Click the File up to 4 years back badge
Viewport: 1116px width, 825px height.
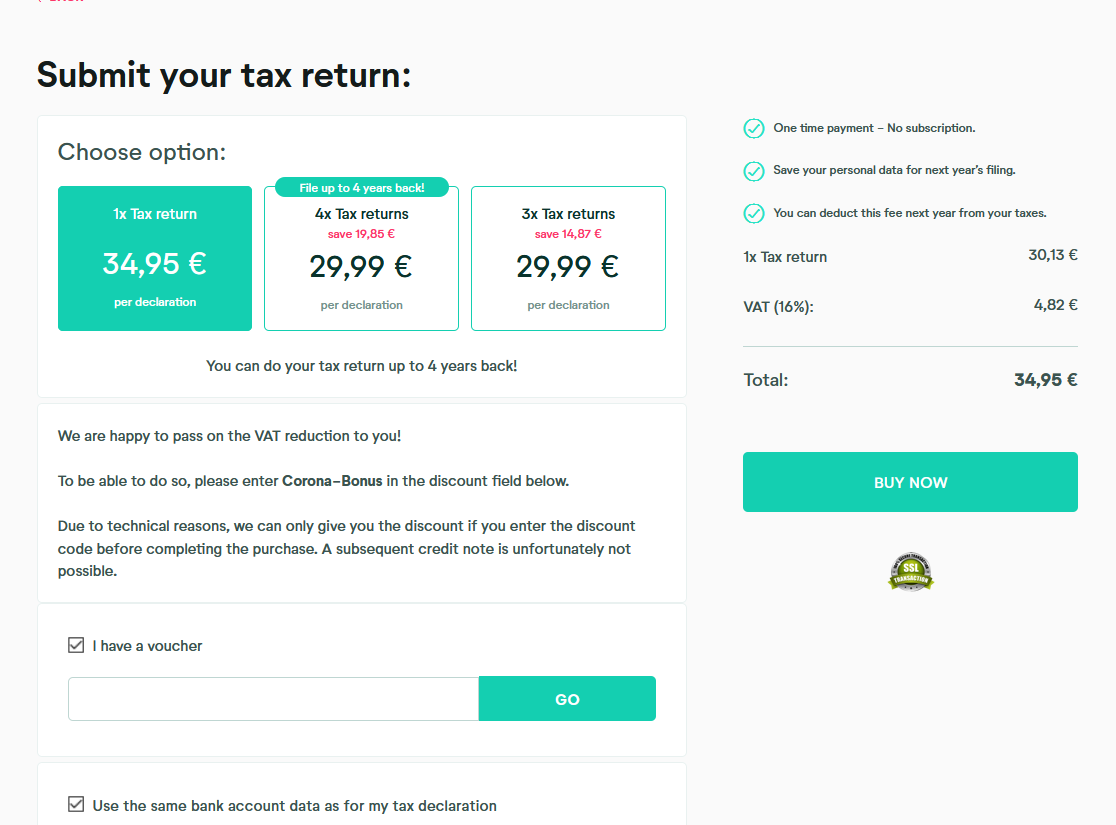(x=361, y=188)
